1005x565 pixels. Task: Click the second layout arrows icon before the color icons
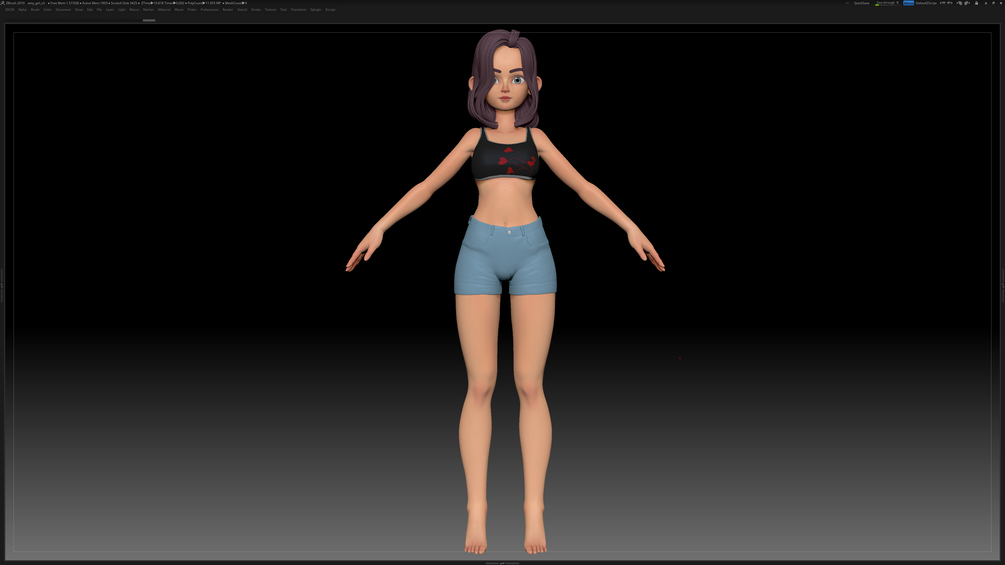coord(950,3)
